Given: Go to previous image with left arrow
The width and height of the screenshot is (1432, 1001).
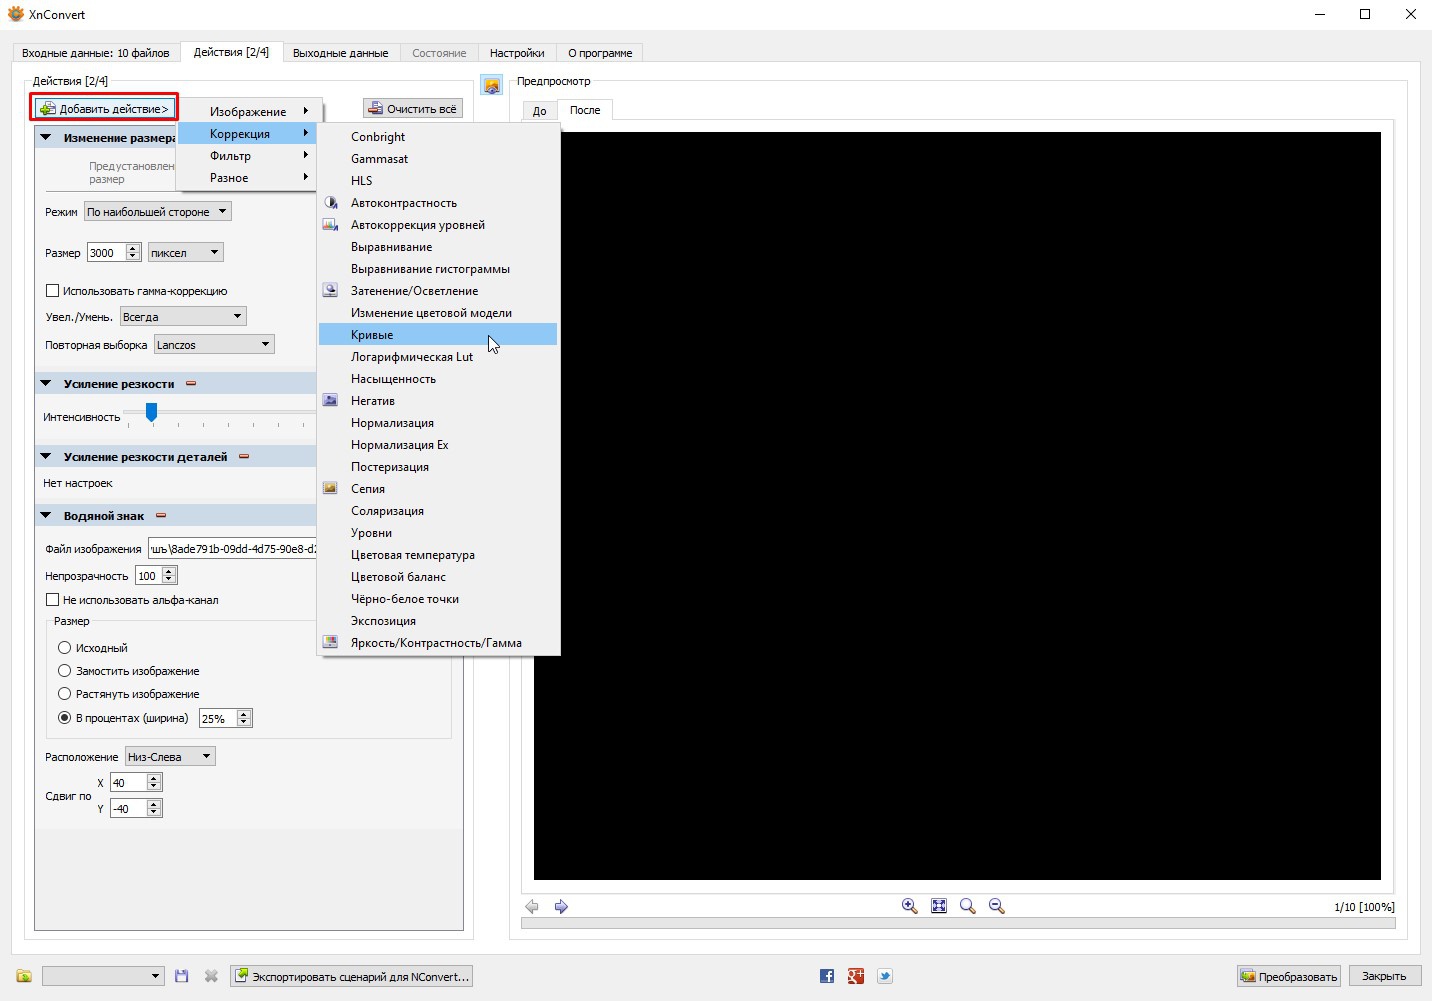Looking at the screenshot, I should [532, 906].
